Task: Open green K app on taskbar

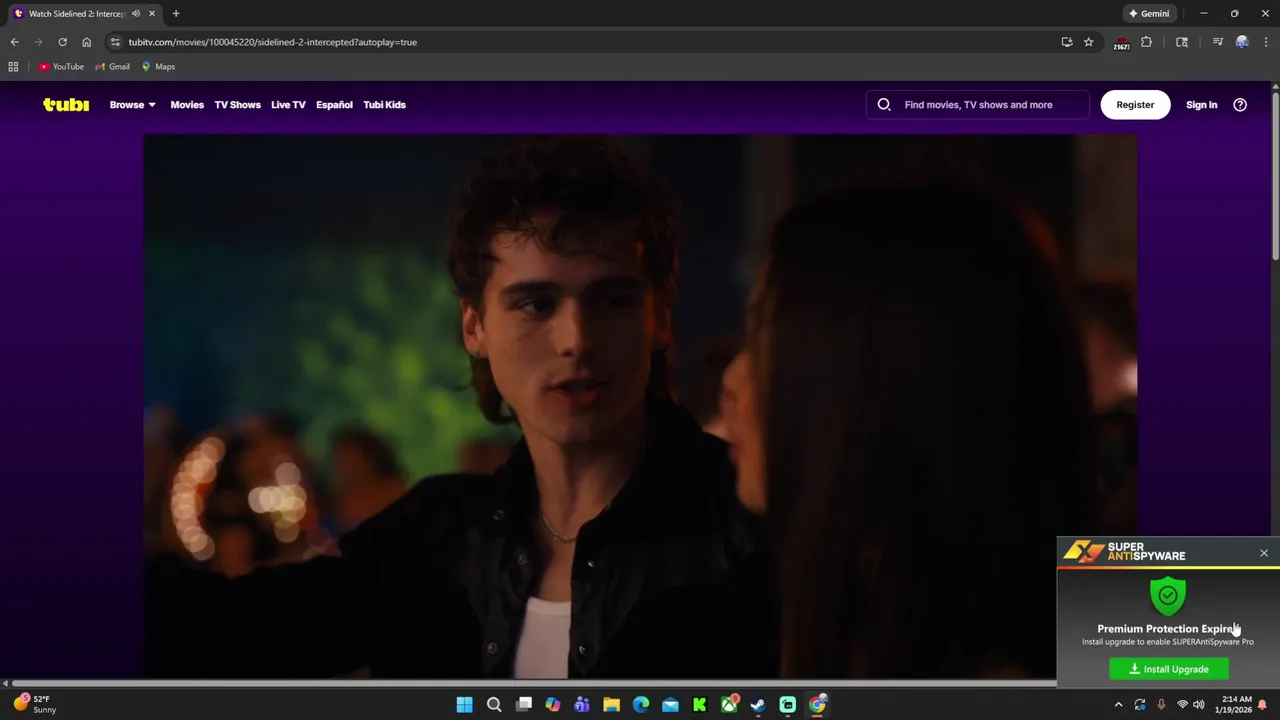Action: point(700,705)
